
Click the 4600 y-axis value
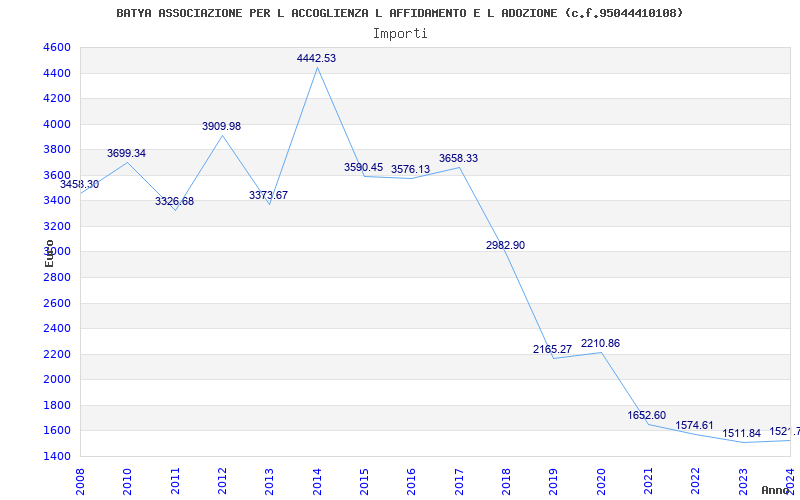point(57,47)
